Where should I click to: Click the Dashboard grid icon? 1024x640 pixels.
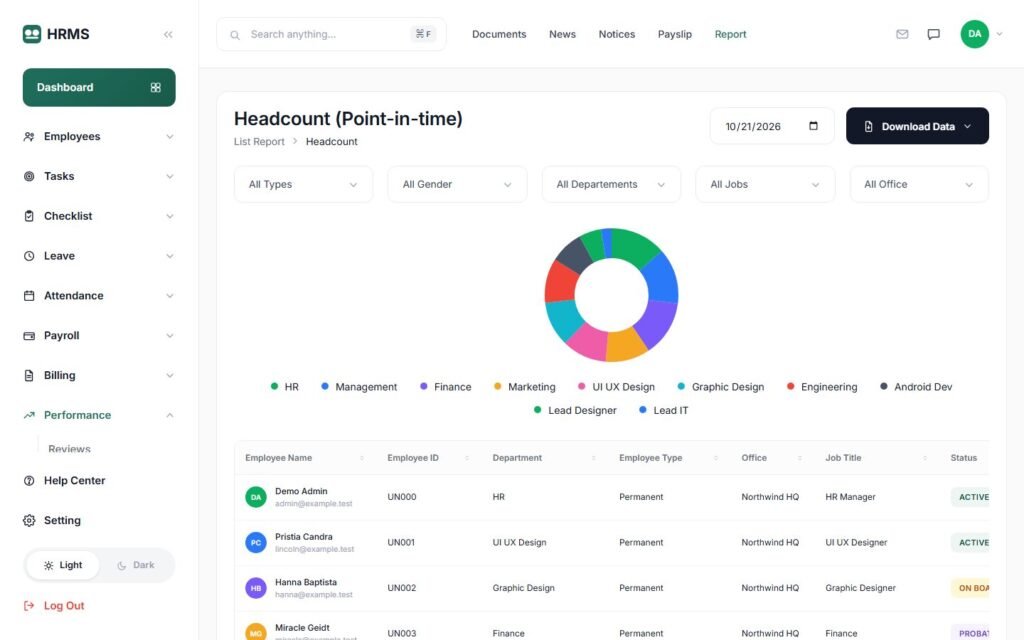(x=155, y=88)
